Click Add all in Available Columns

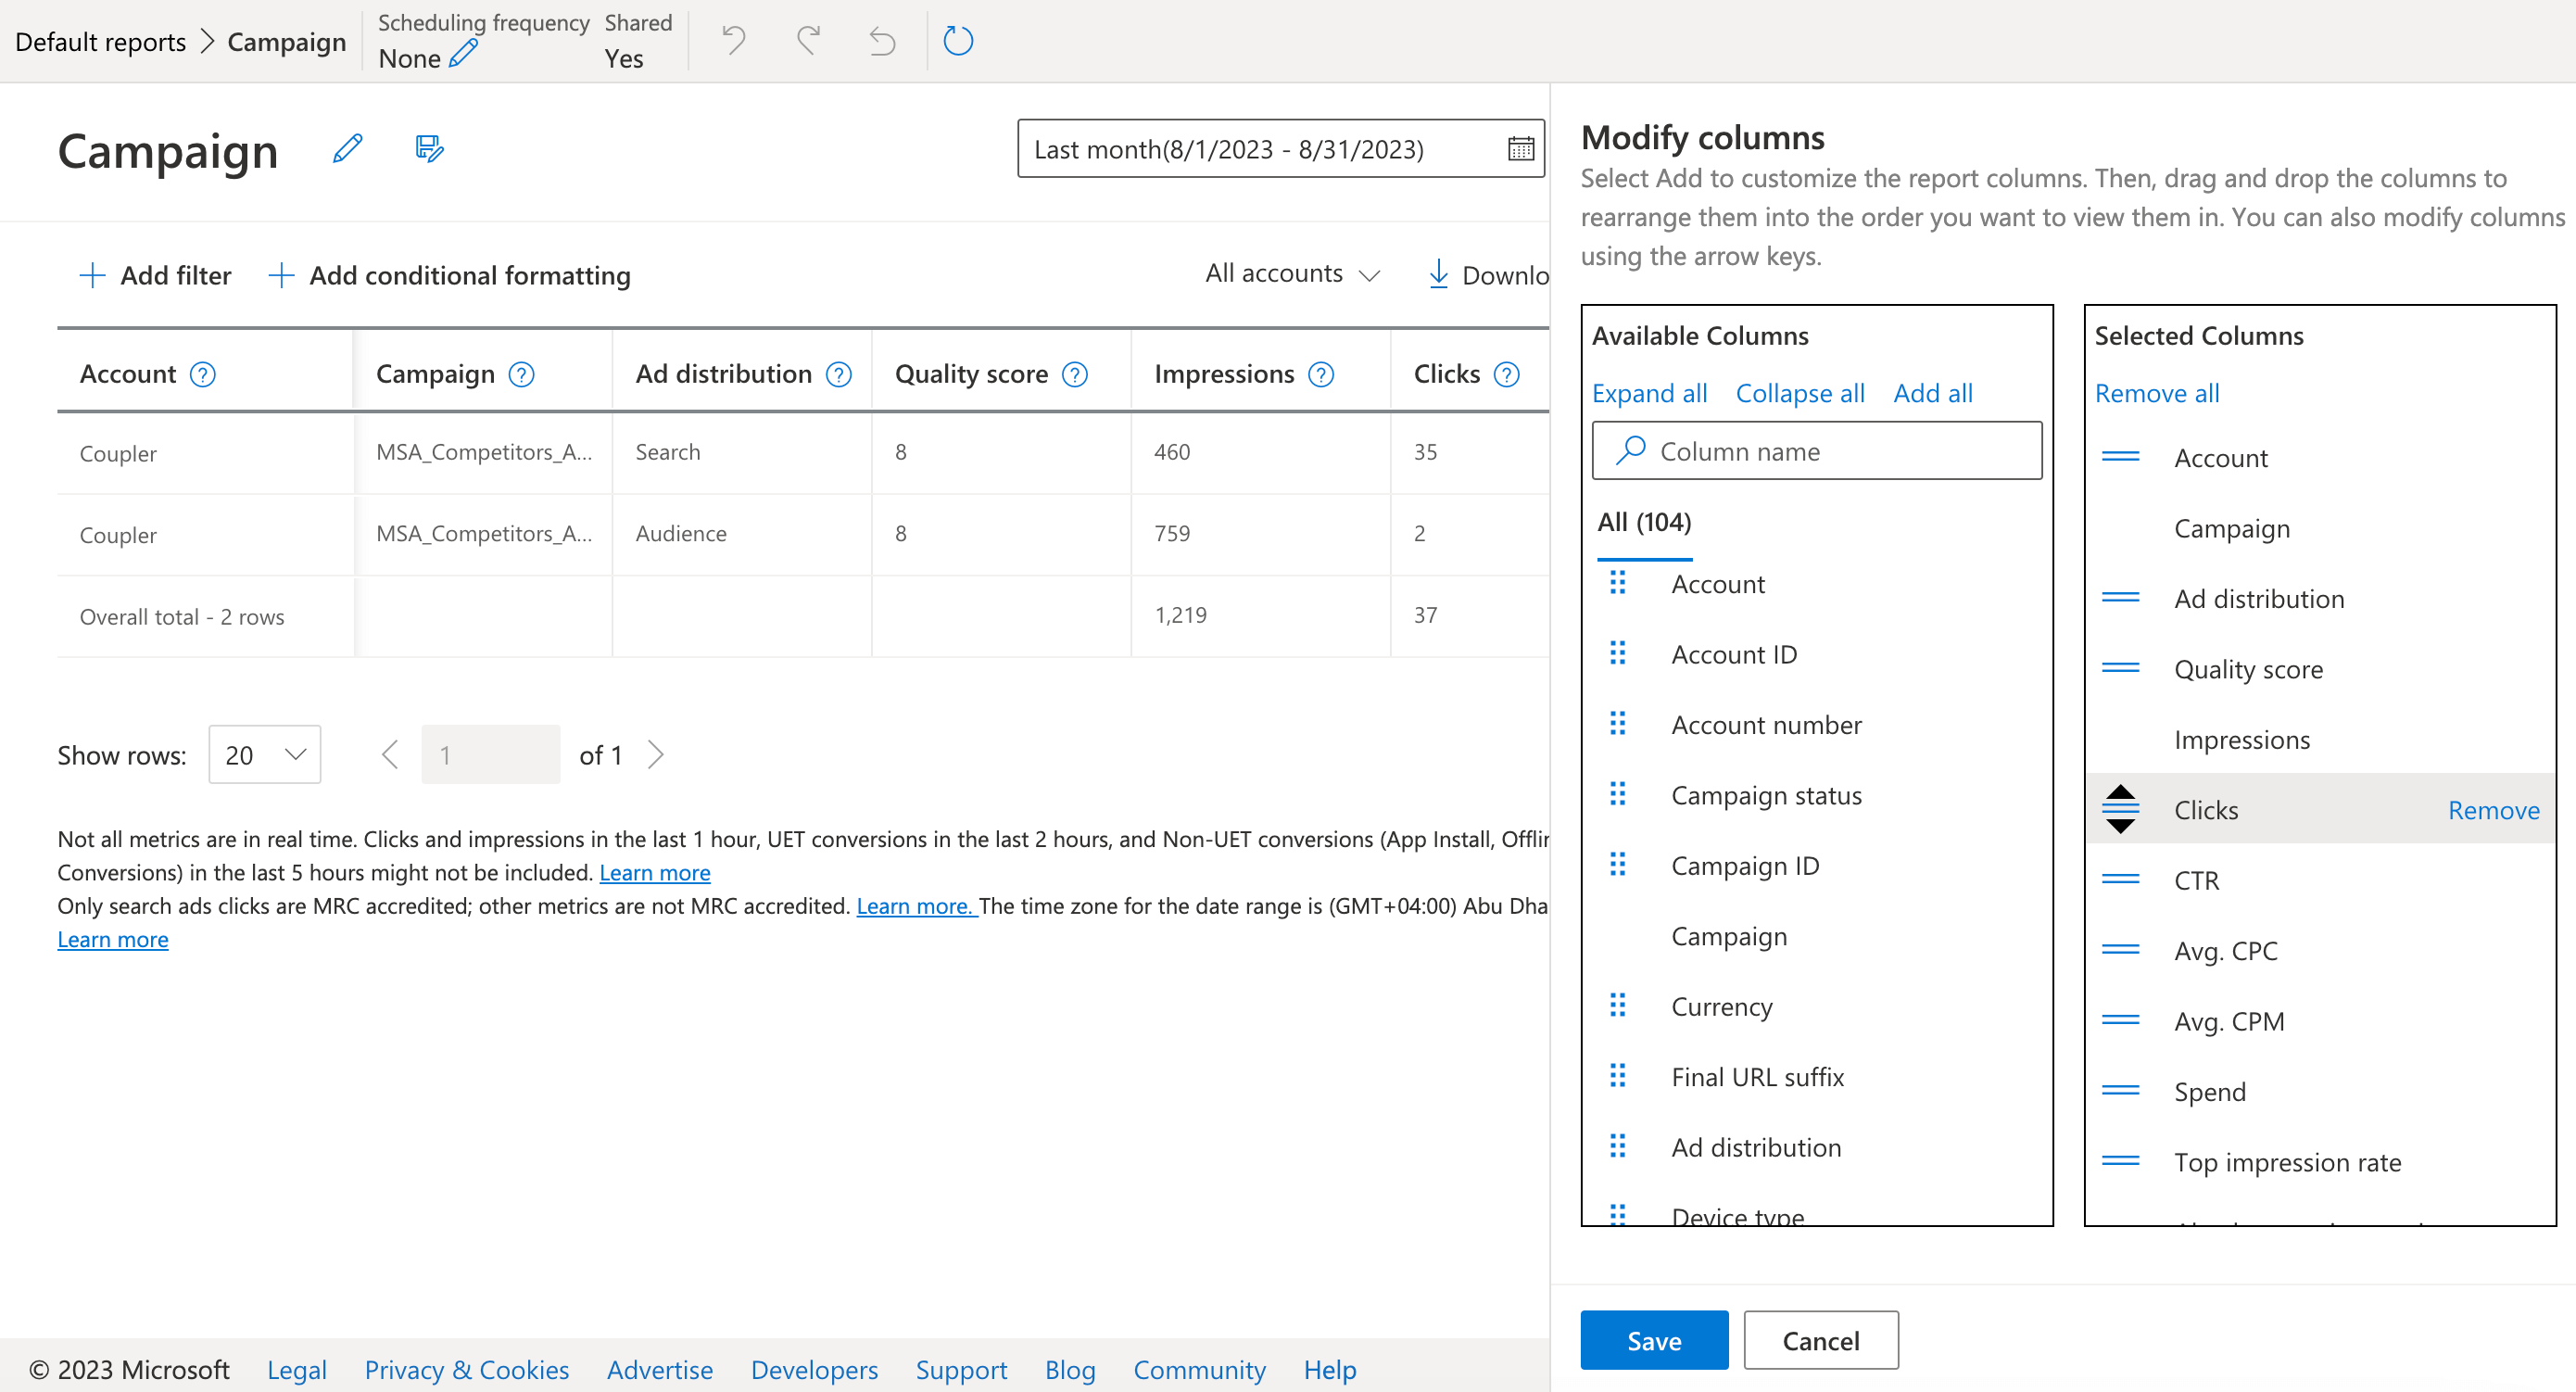1932,393
